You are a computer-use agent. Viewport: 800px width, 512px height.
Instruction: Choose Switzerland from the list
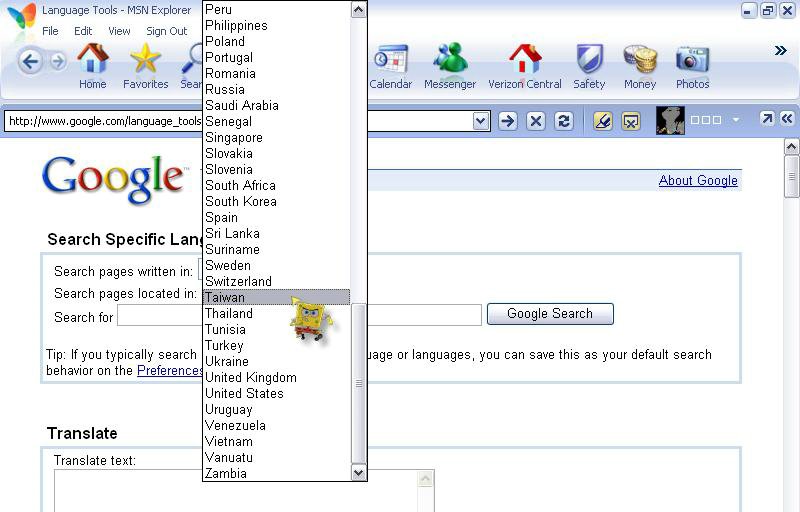(x=276, y=281)
